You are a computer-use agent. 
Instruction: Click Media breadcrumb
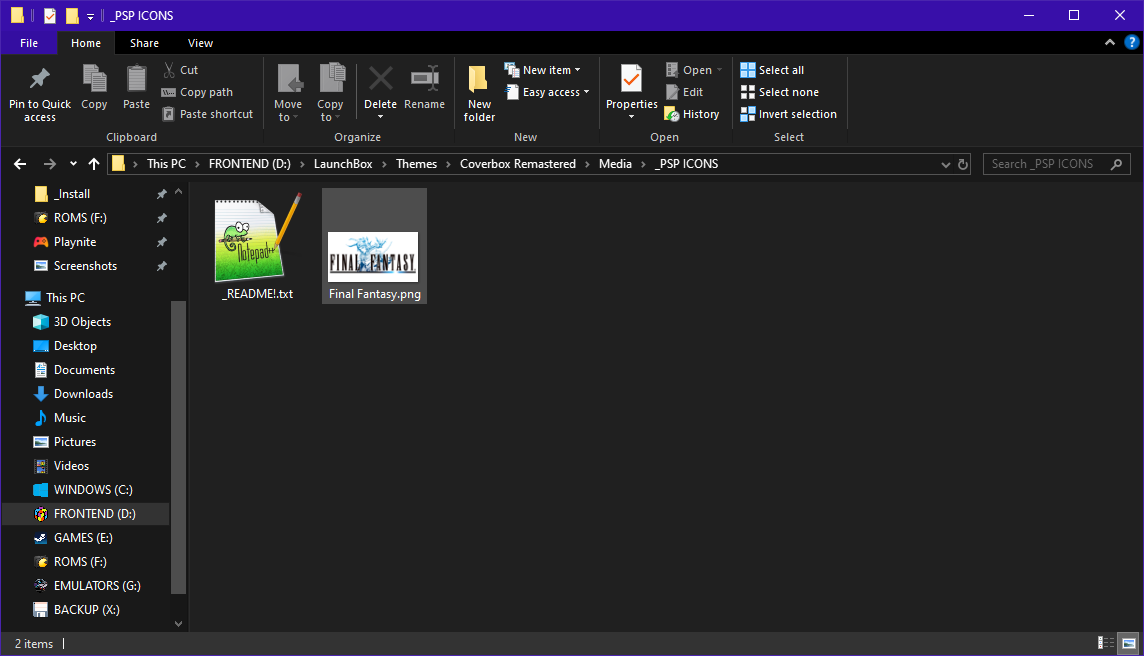pyautogui.click(x=615, y=164)
